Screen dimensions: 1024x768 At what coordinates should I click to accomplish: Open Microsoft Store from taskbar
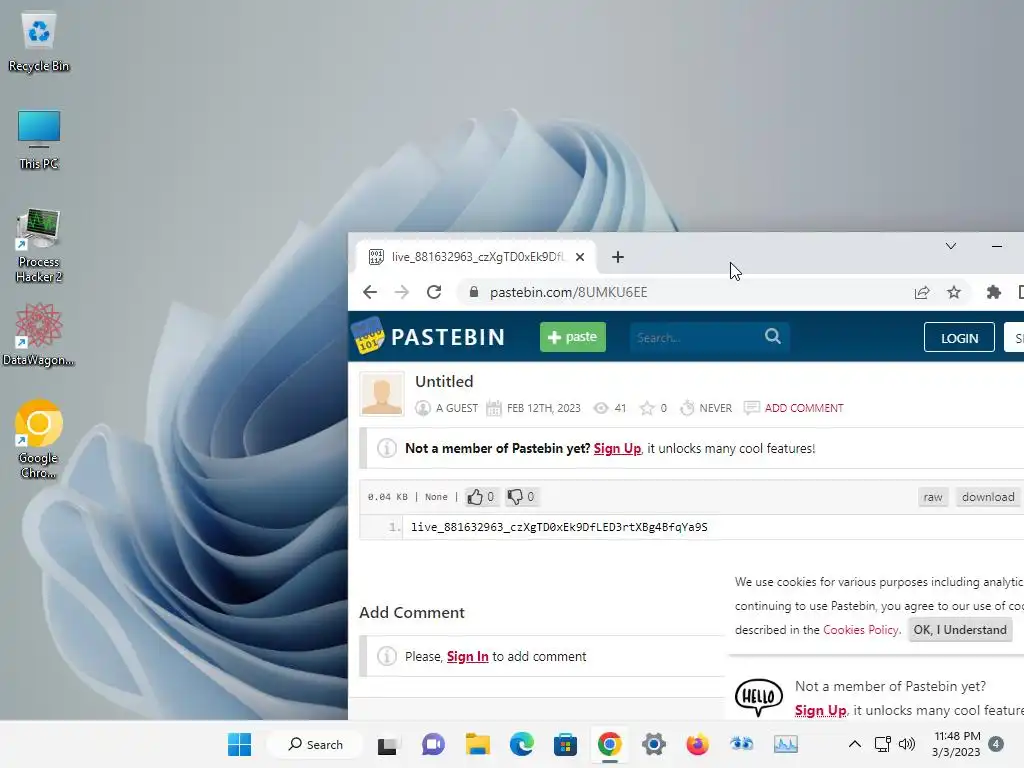(x=565, y=744)
